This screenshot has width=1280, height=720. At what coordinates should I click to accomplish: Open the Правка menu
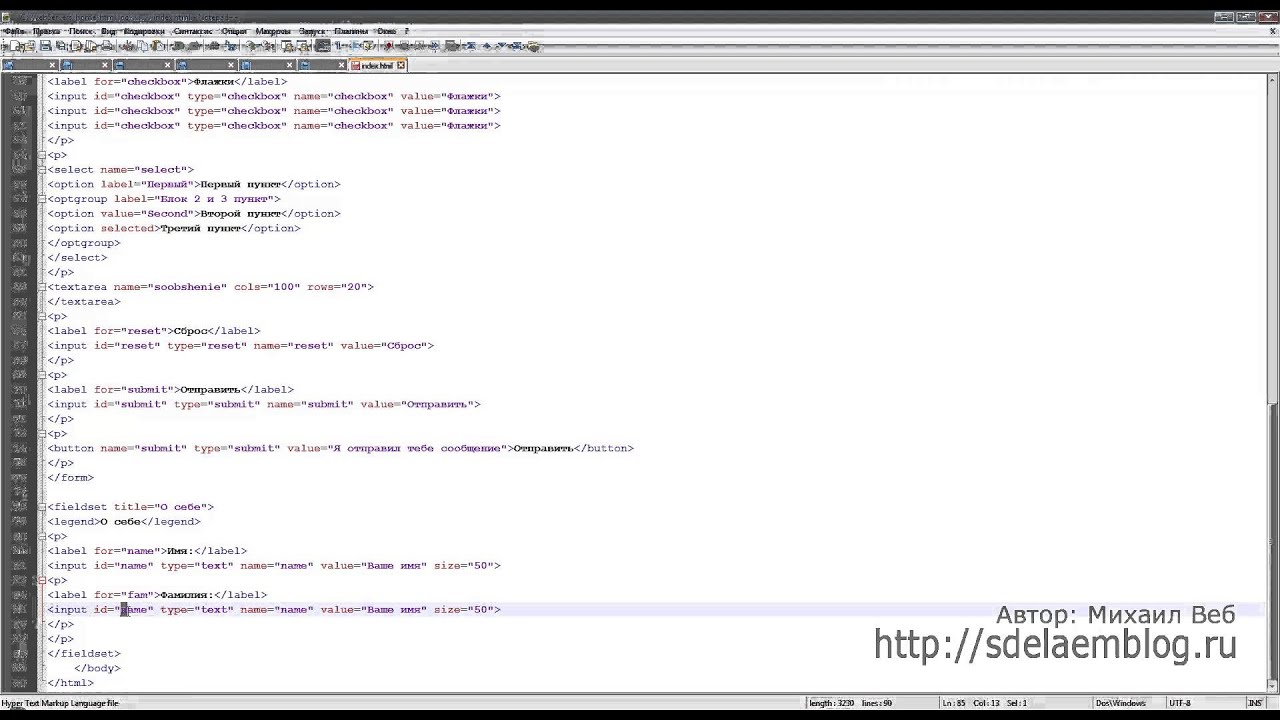click(x=46, y=31)
